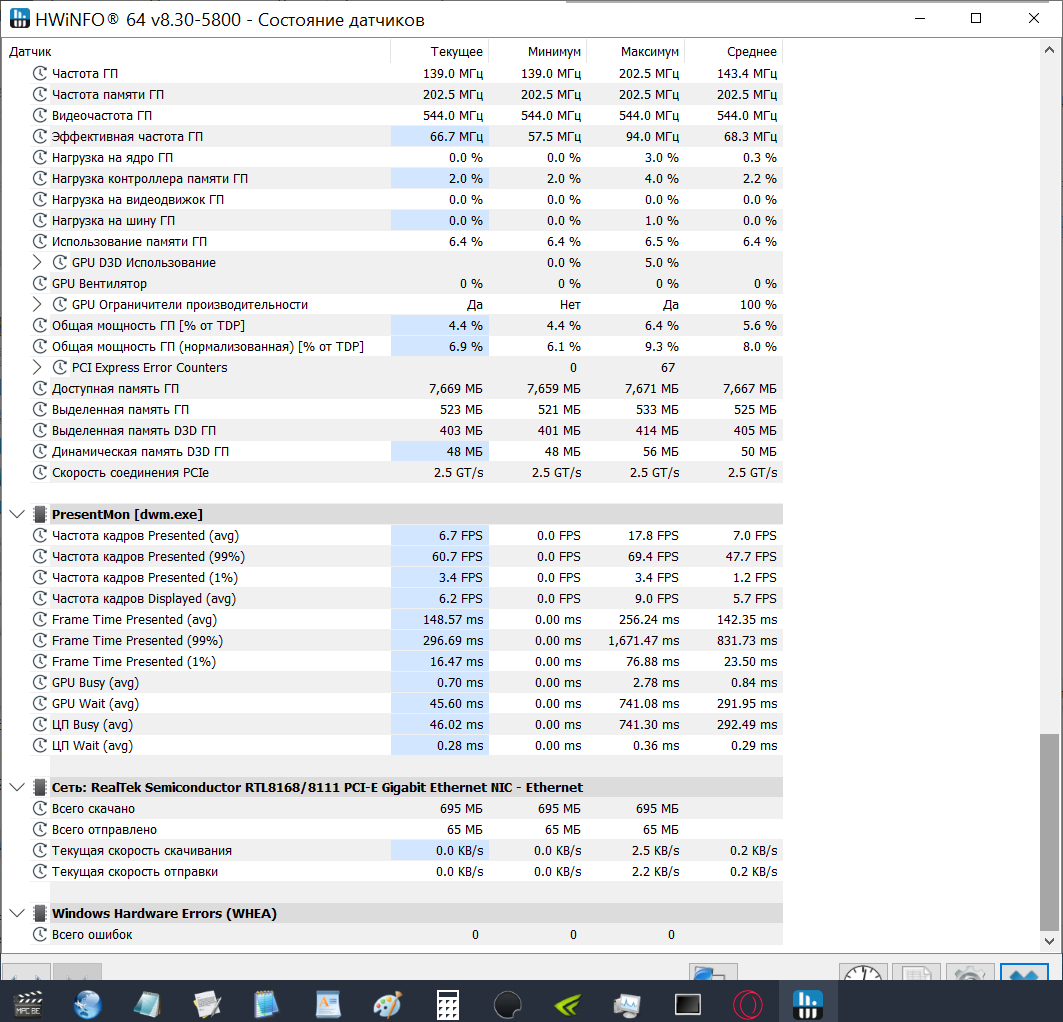This screenshot has height=1022, width=1063.
Task: Open MPC-BE player from the taskbar
Action: (28, 1004)
